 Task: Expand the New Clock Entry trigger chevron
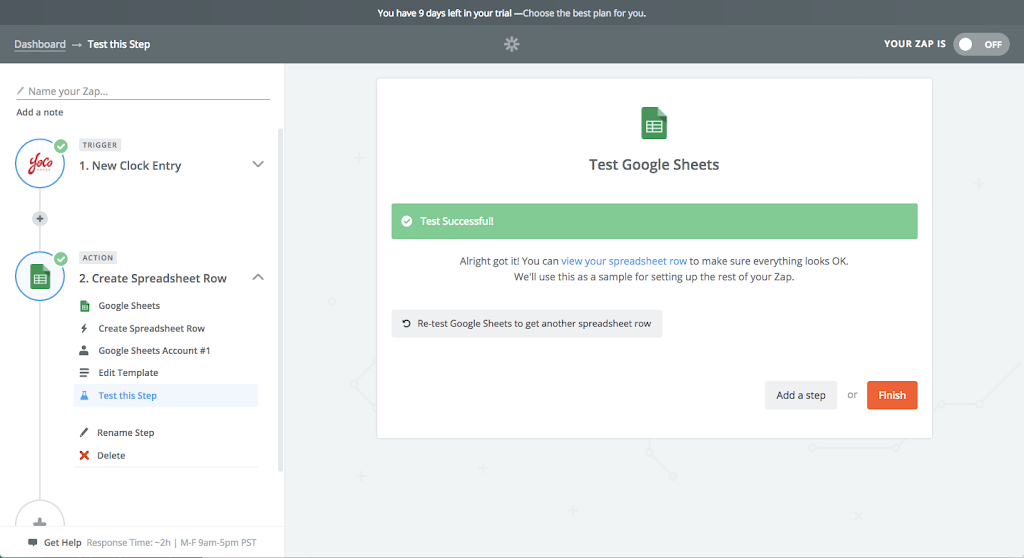[258, 164]
